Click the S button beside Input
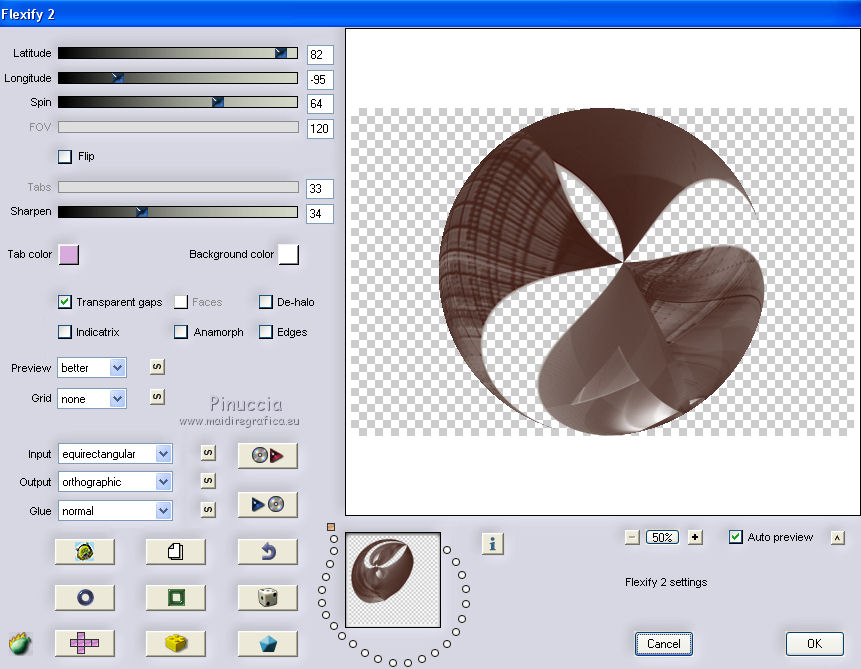861x669 pixels. pyautogui.click(x=208, y=453)
